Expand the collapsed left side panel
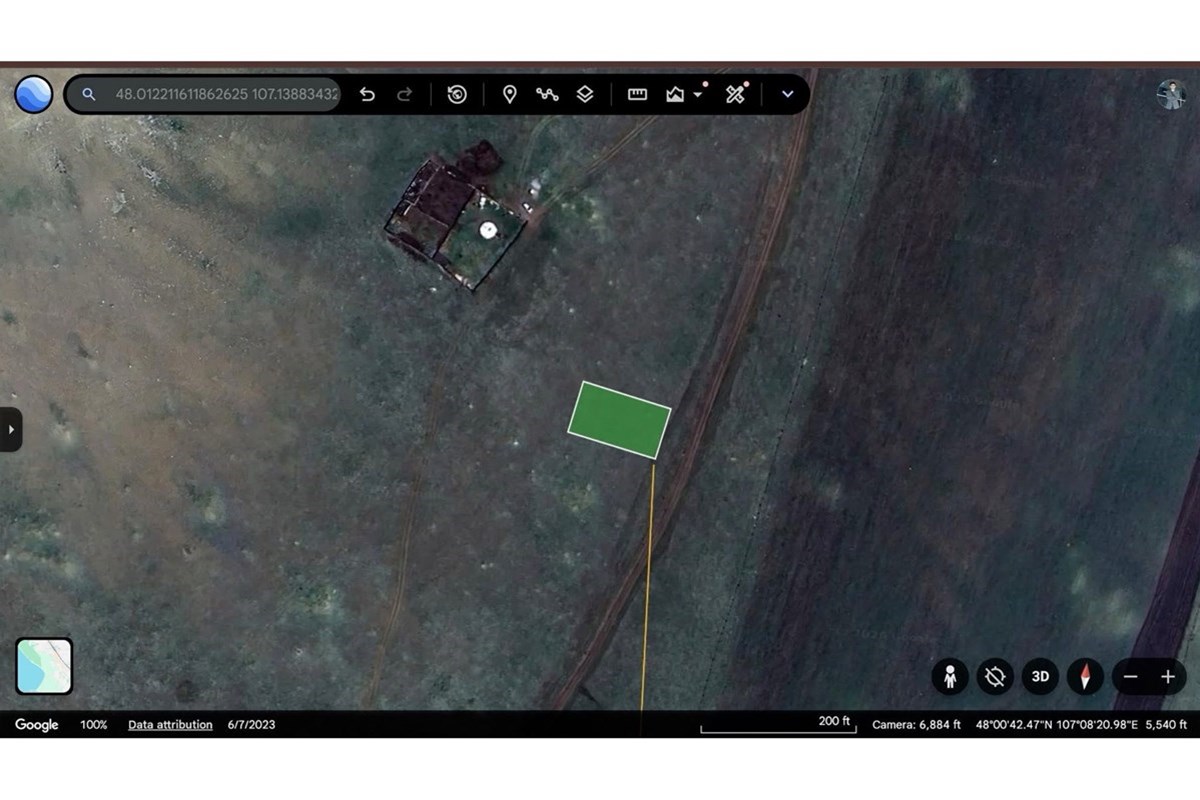 point(11,430)
